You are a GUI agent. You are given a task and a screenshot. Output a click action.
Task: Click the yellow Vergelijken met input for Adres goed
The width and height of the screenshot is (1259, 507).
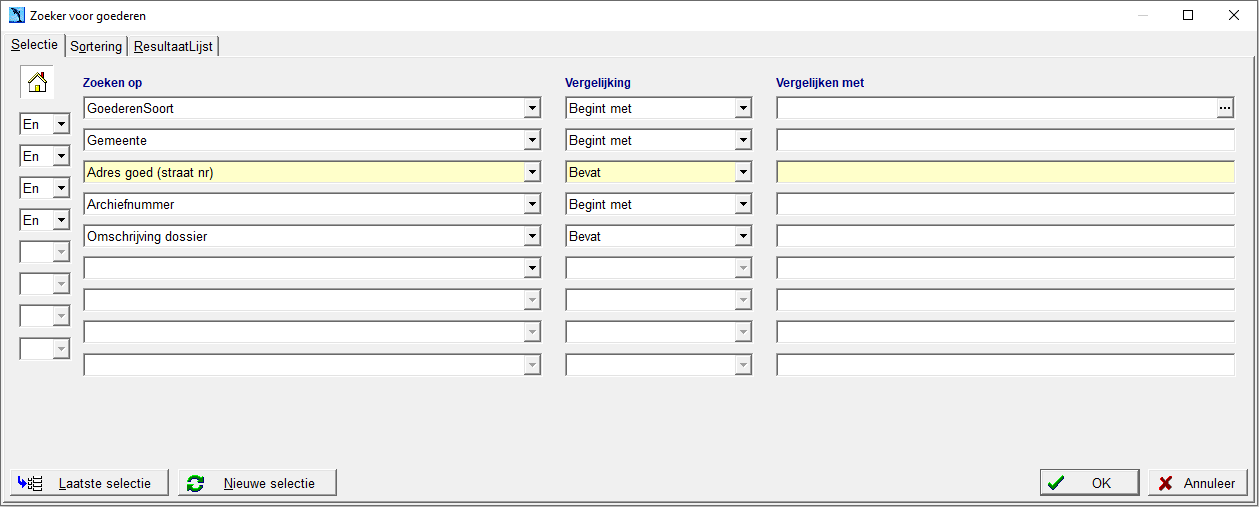[x=1005, y=172]
